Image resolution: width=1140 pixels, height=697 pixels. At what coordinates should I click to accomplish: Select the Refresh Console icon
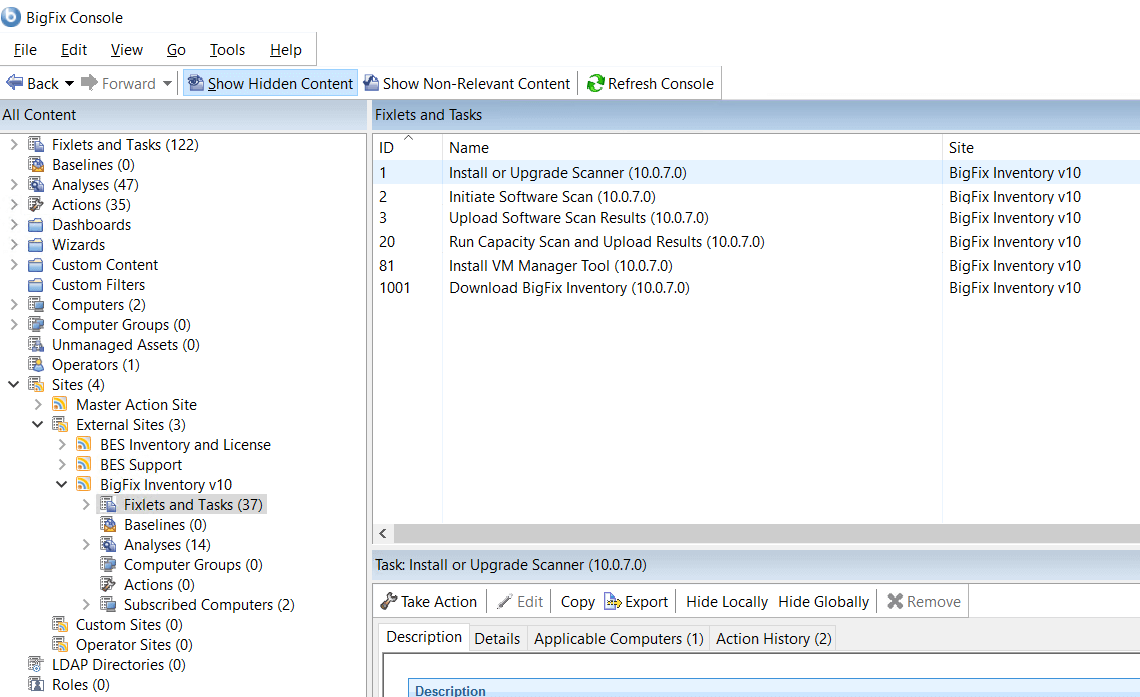[595, 83]
